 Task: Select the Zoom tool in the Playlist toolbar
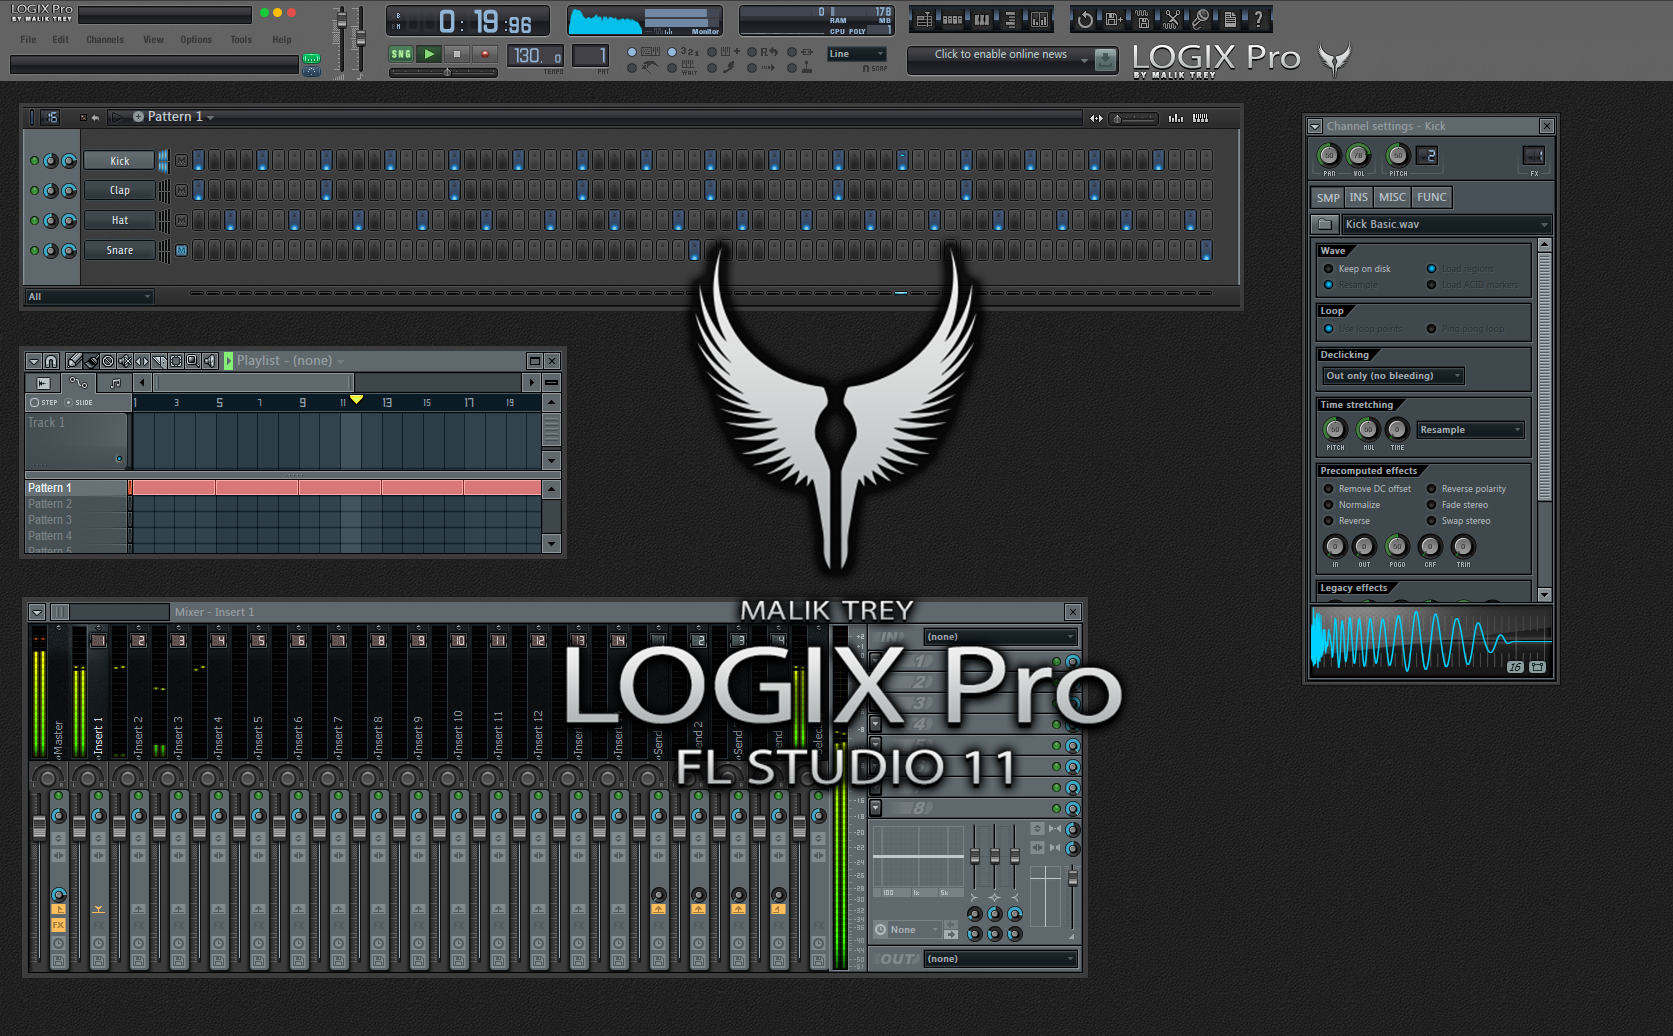pyautogui.click(x=192, y=361)
